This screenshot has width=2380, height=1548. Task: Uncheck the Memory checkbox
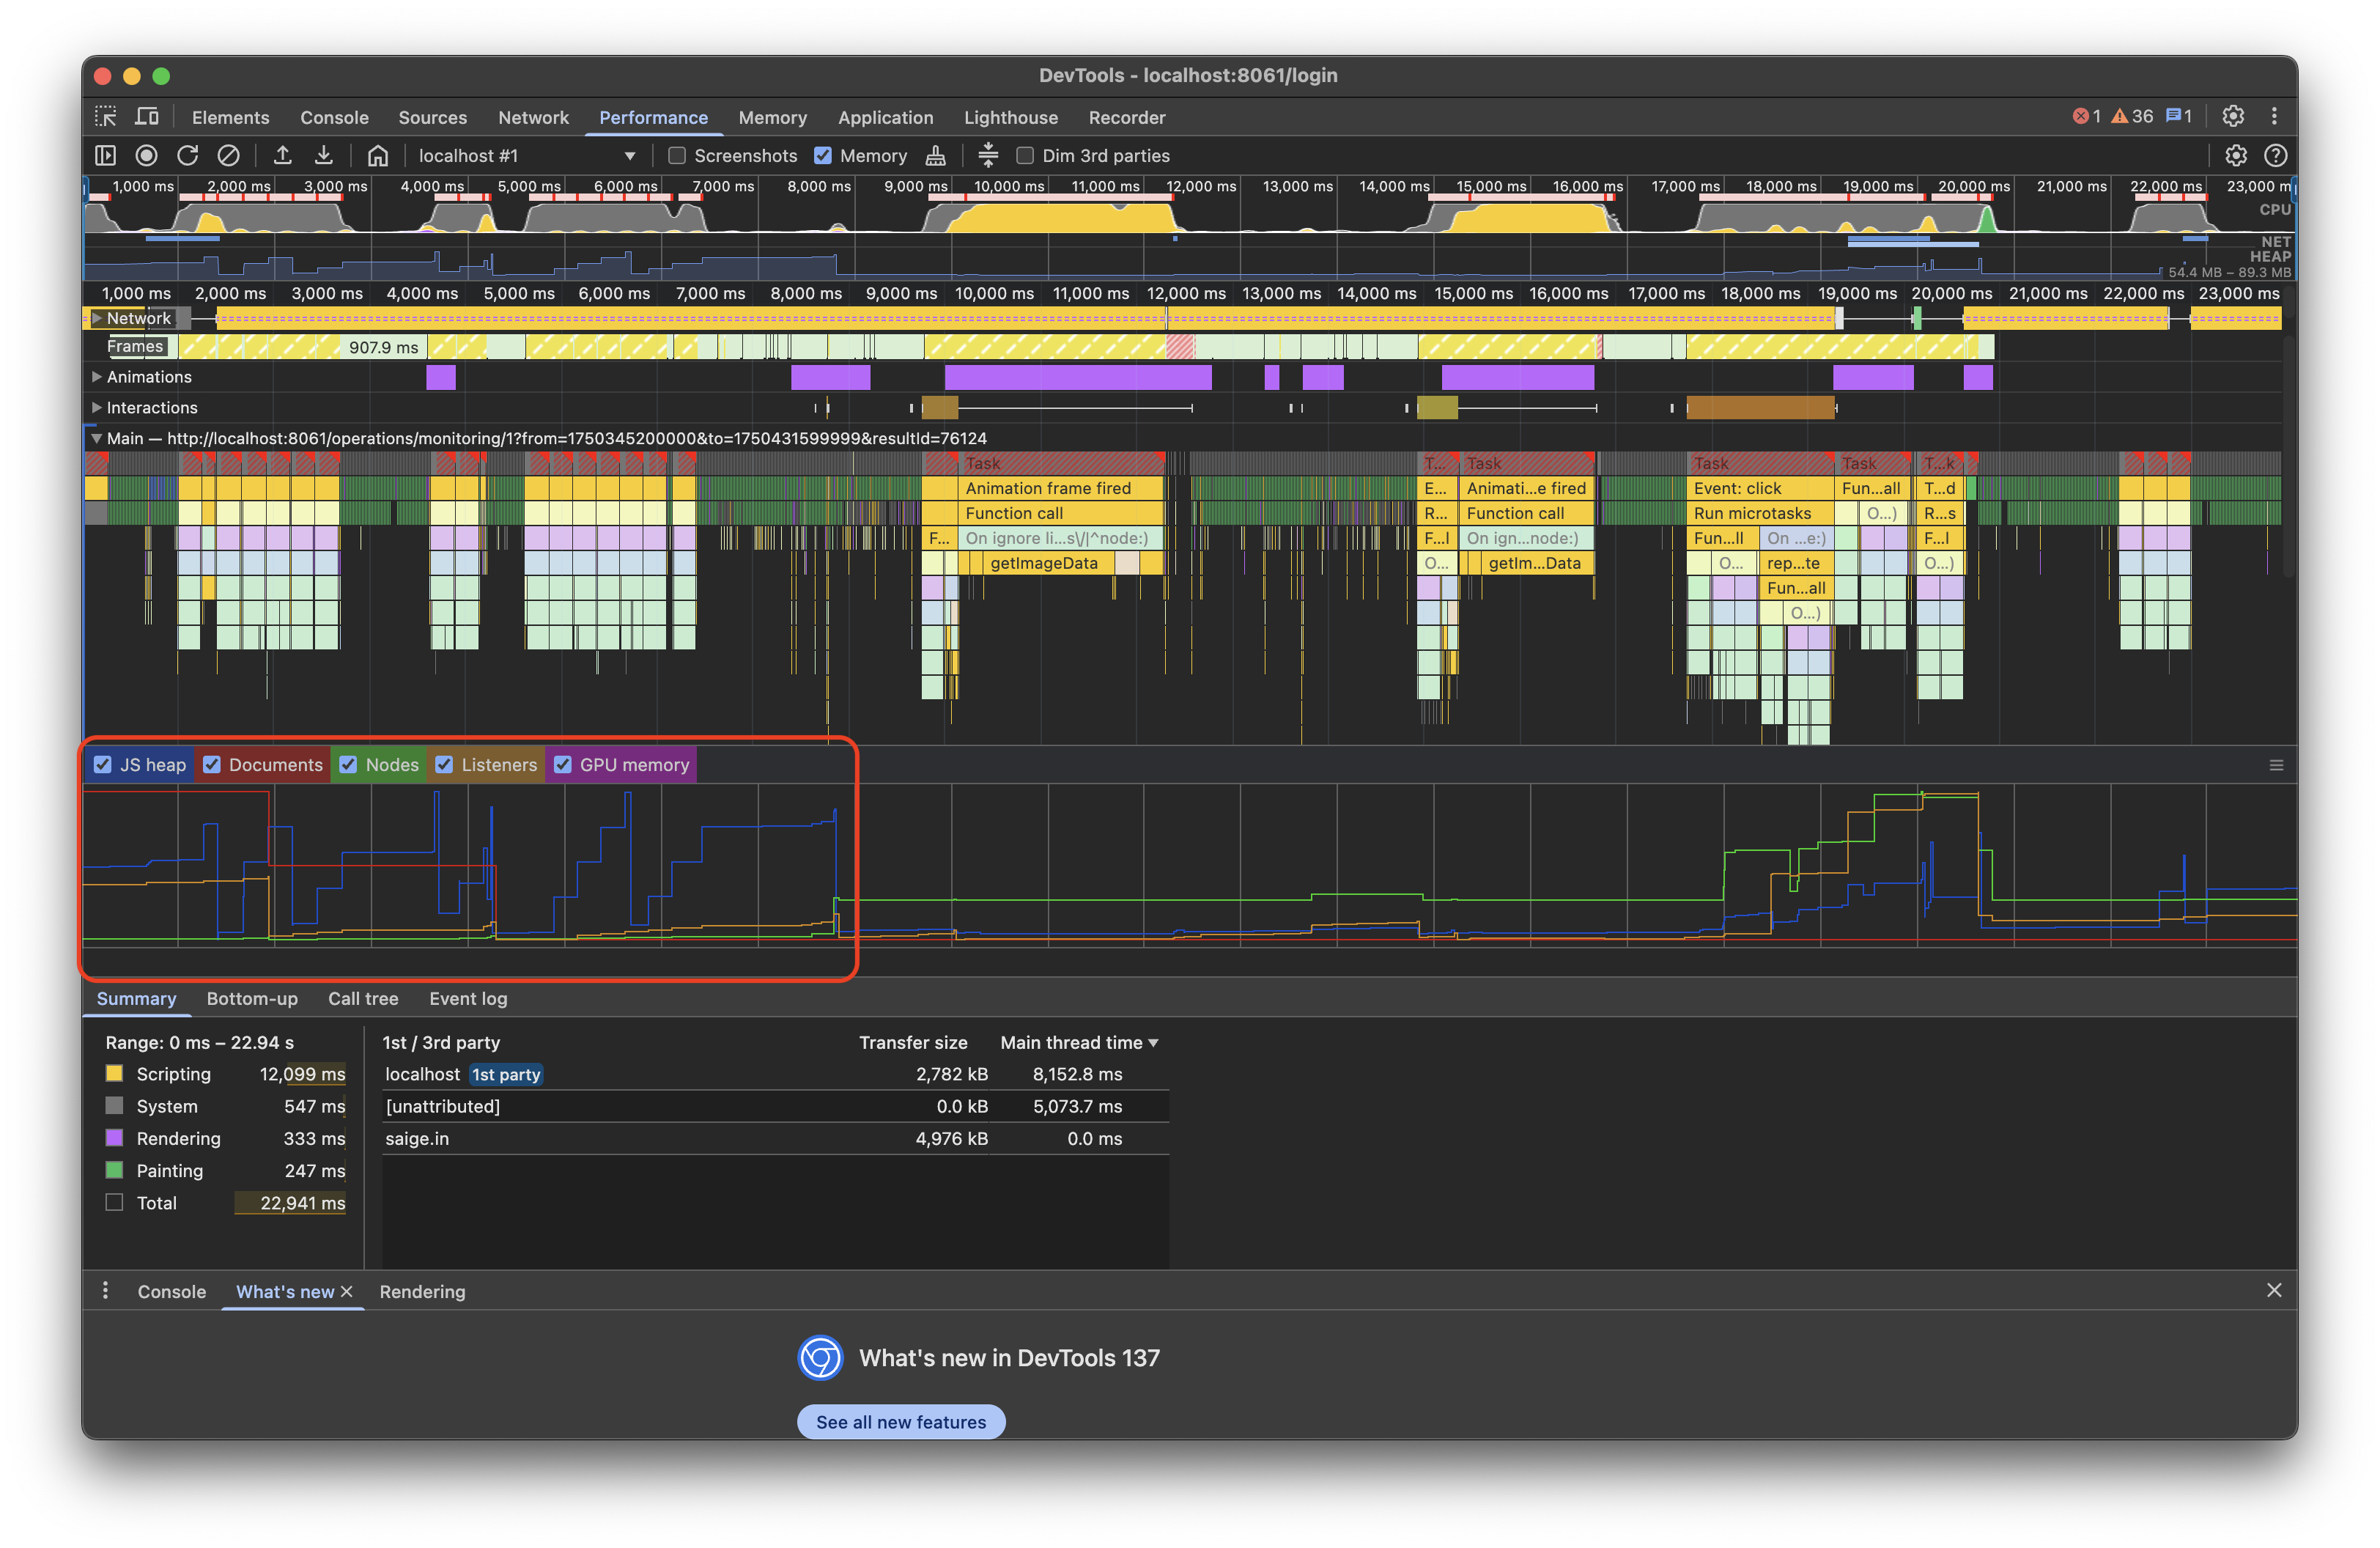tap(823, 156)
